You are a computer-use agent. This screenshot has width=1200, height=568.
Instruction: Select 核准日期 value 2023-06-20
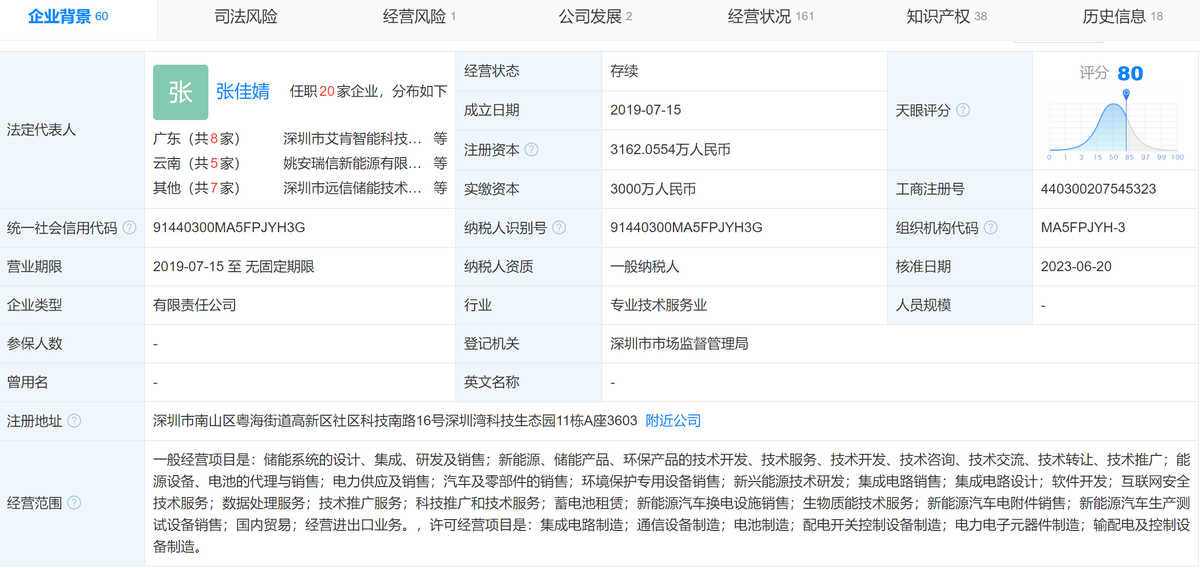pyautogui.click(x=1076, y=267)
